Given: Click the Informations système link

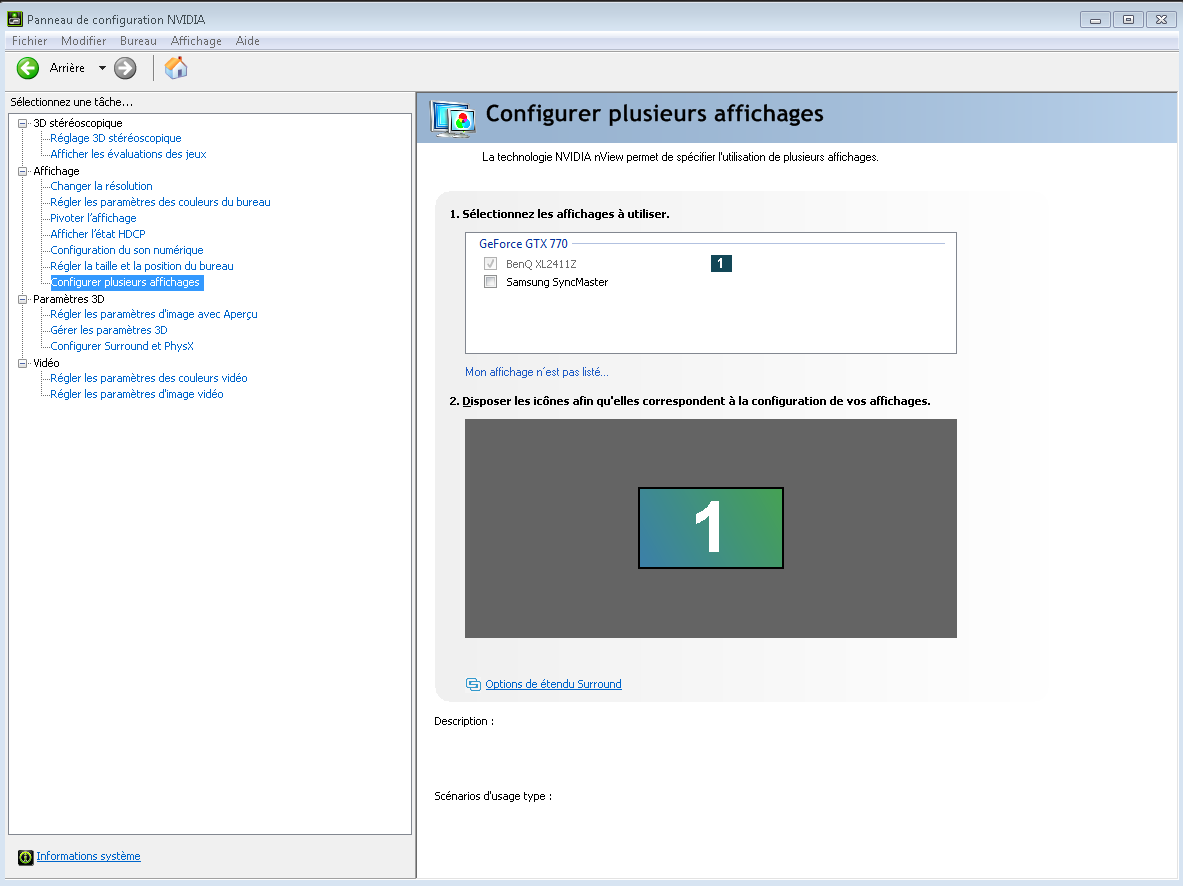Looking at the screenshot, I should pyautogui.click(x=88, y=856).
